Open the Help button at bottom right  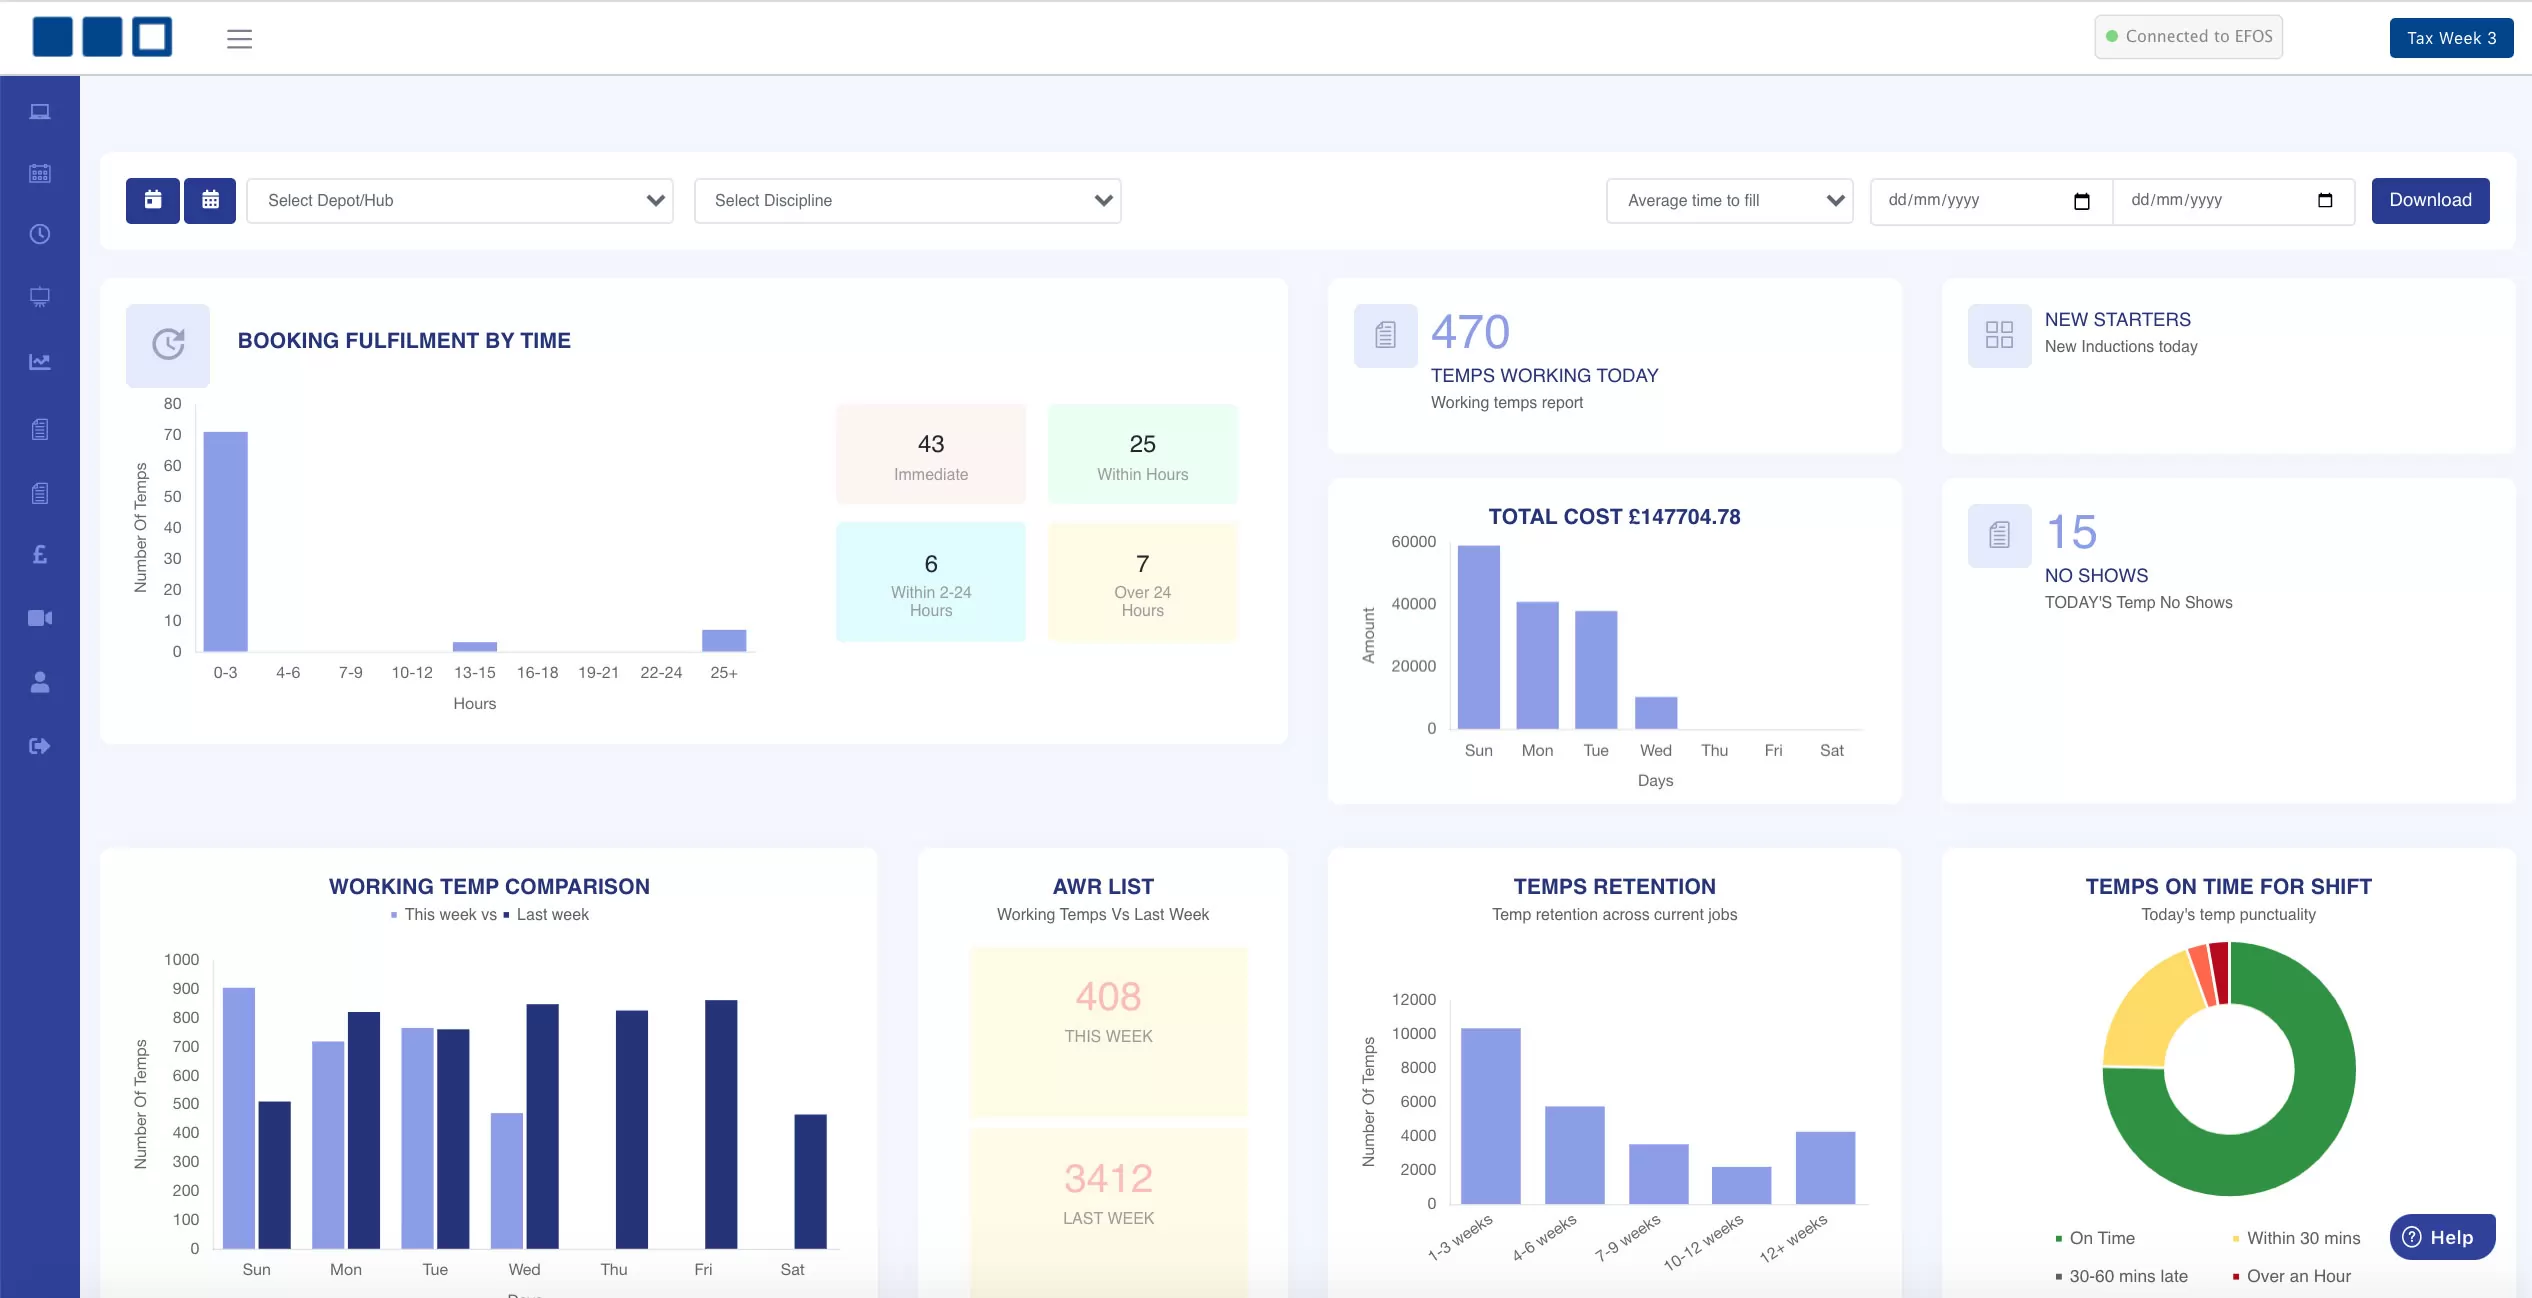coord(2441,1236)
